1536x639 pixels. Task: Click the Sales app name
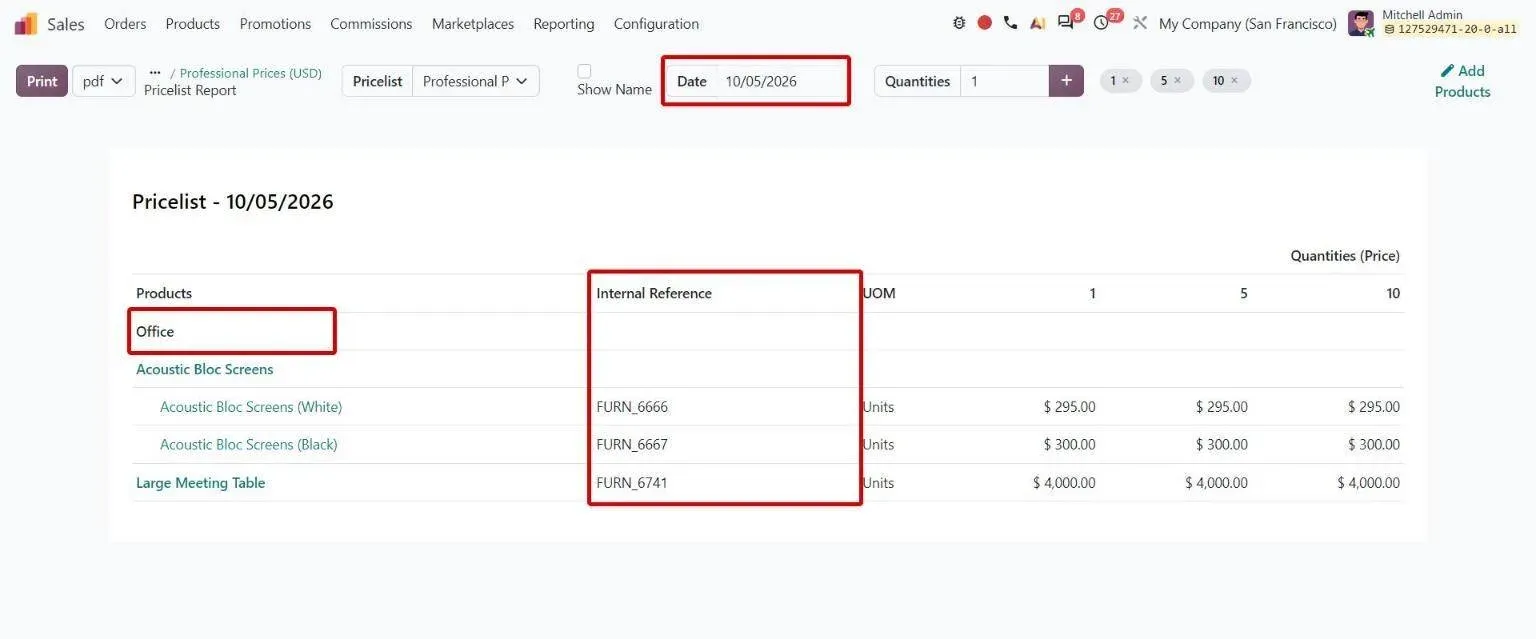pyautogui.click(x=66, y=23)
